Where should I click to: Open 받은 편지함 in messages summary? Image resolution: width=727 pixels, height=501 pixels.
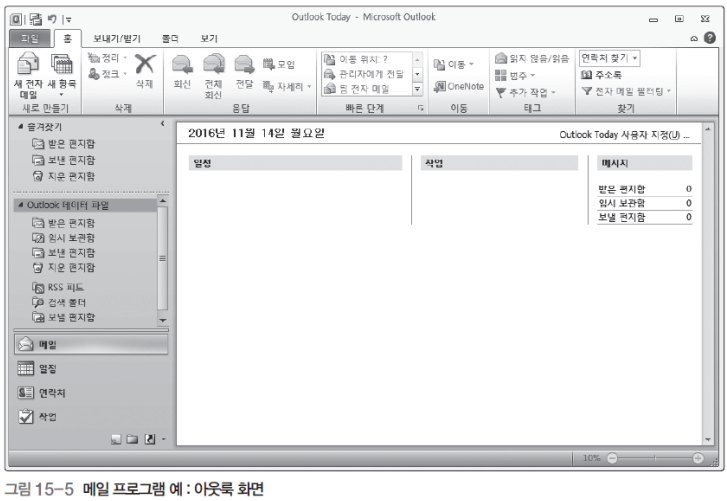click(644, 189)
